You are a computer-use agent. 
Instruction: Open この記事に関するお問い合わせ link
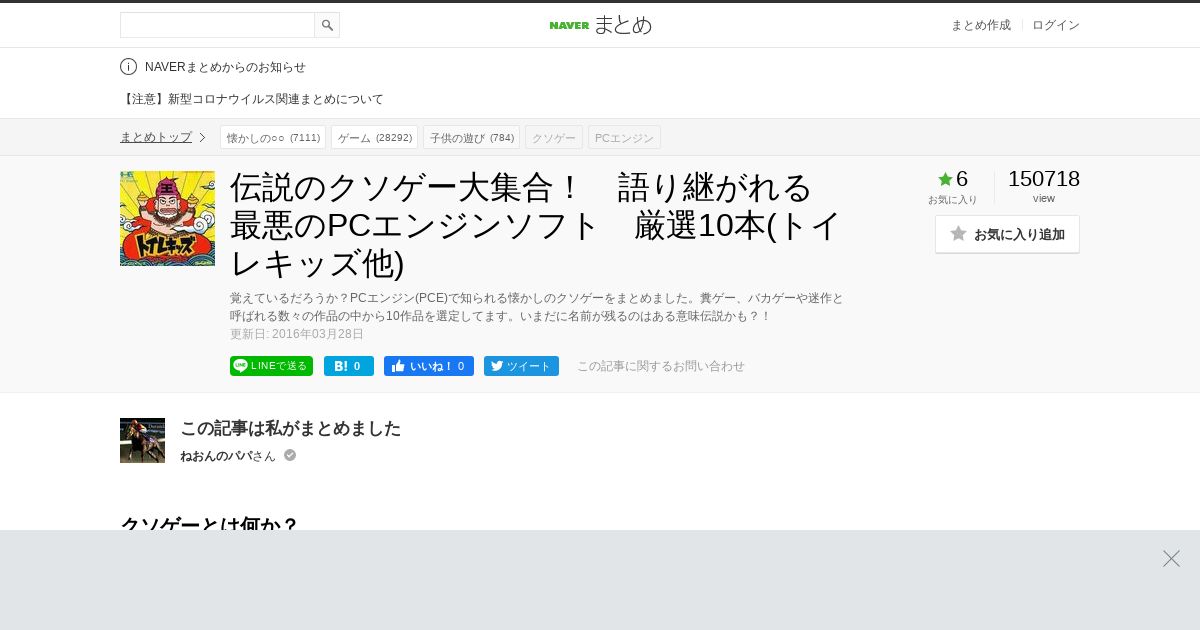coord(661,366)
